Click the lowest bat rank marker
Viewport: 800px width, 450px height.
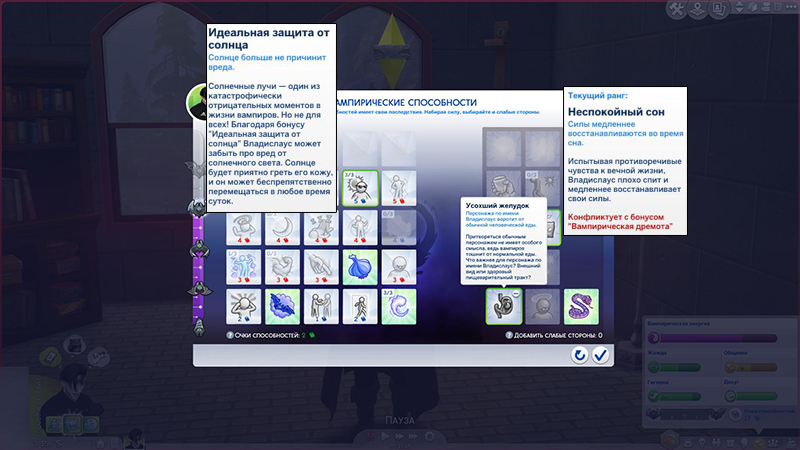coord(198,328)
